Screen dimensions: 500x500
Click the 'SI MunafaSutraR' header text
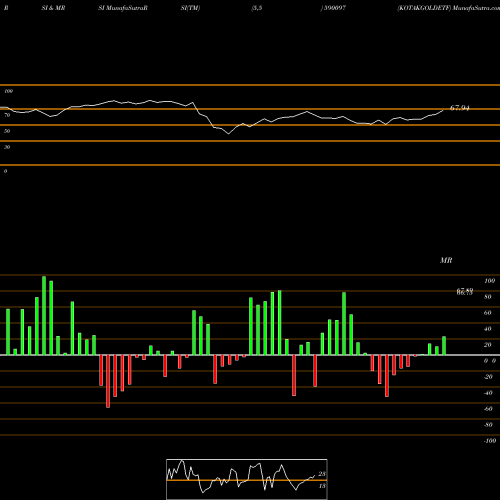[123, 8]
